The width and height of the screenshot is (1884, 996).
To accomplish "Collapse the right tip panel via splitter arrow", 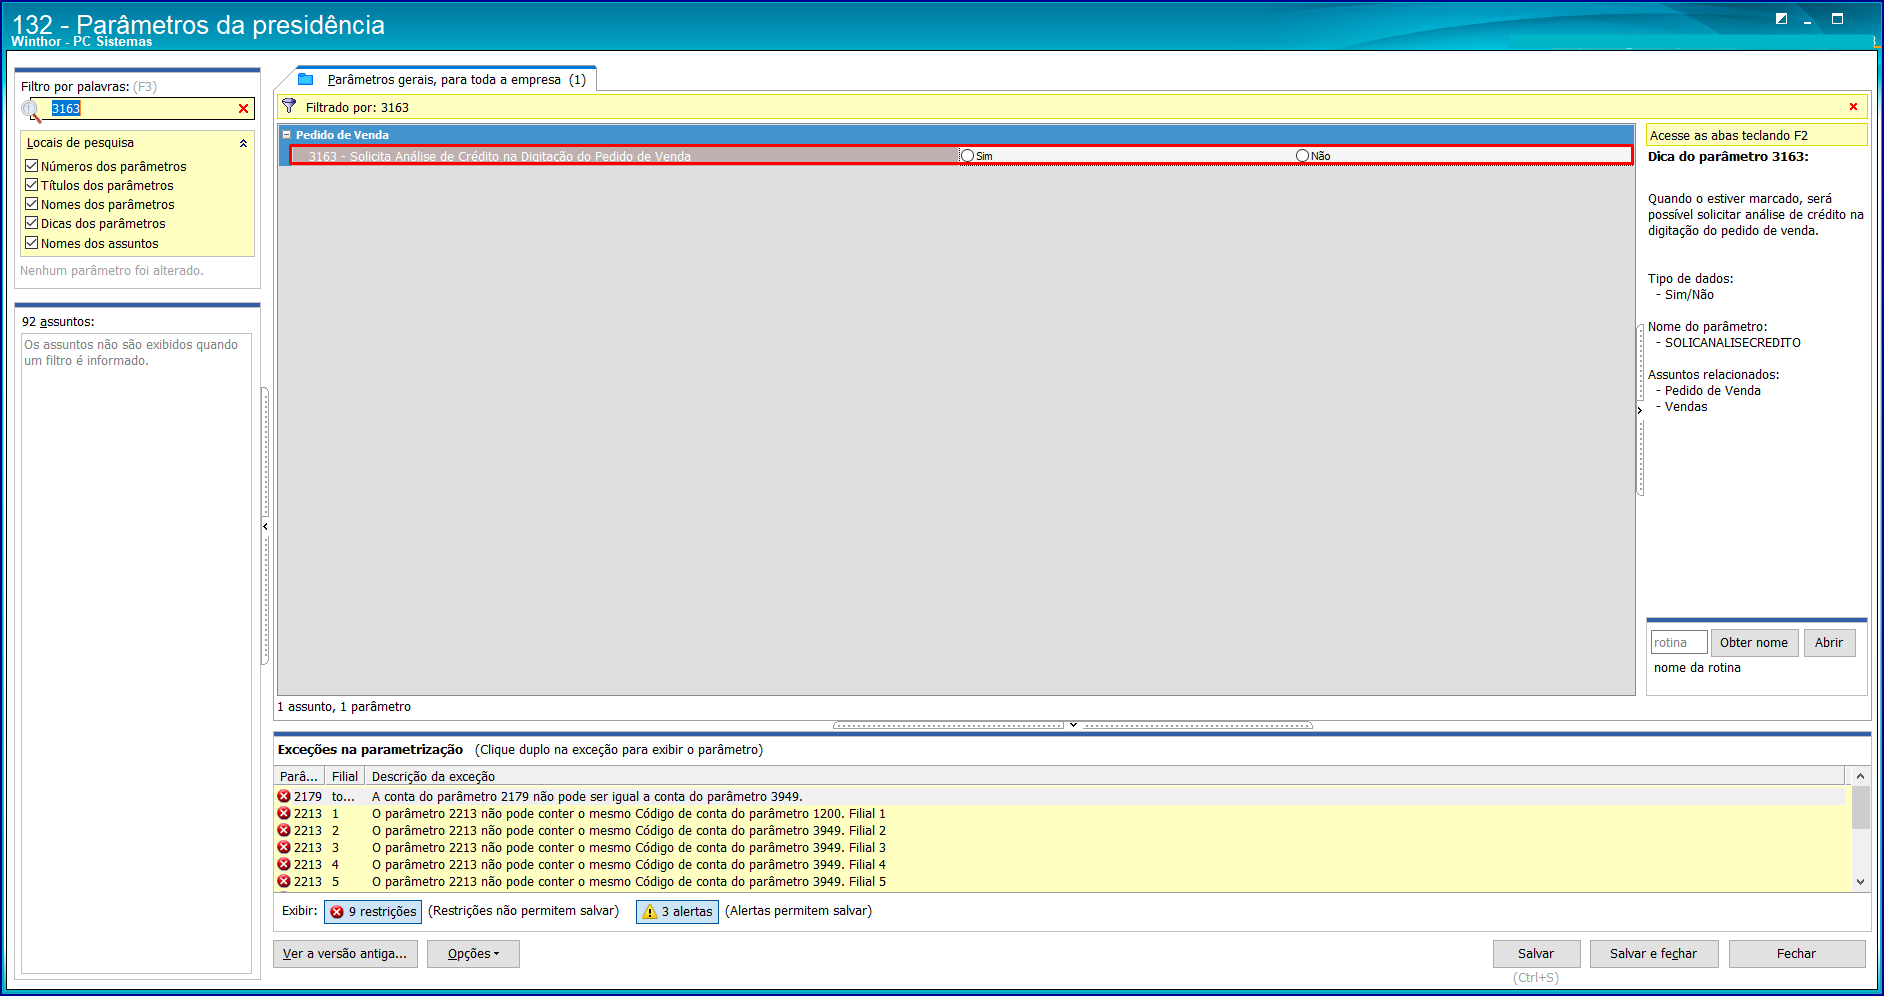I will click(1640, 410).
